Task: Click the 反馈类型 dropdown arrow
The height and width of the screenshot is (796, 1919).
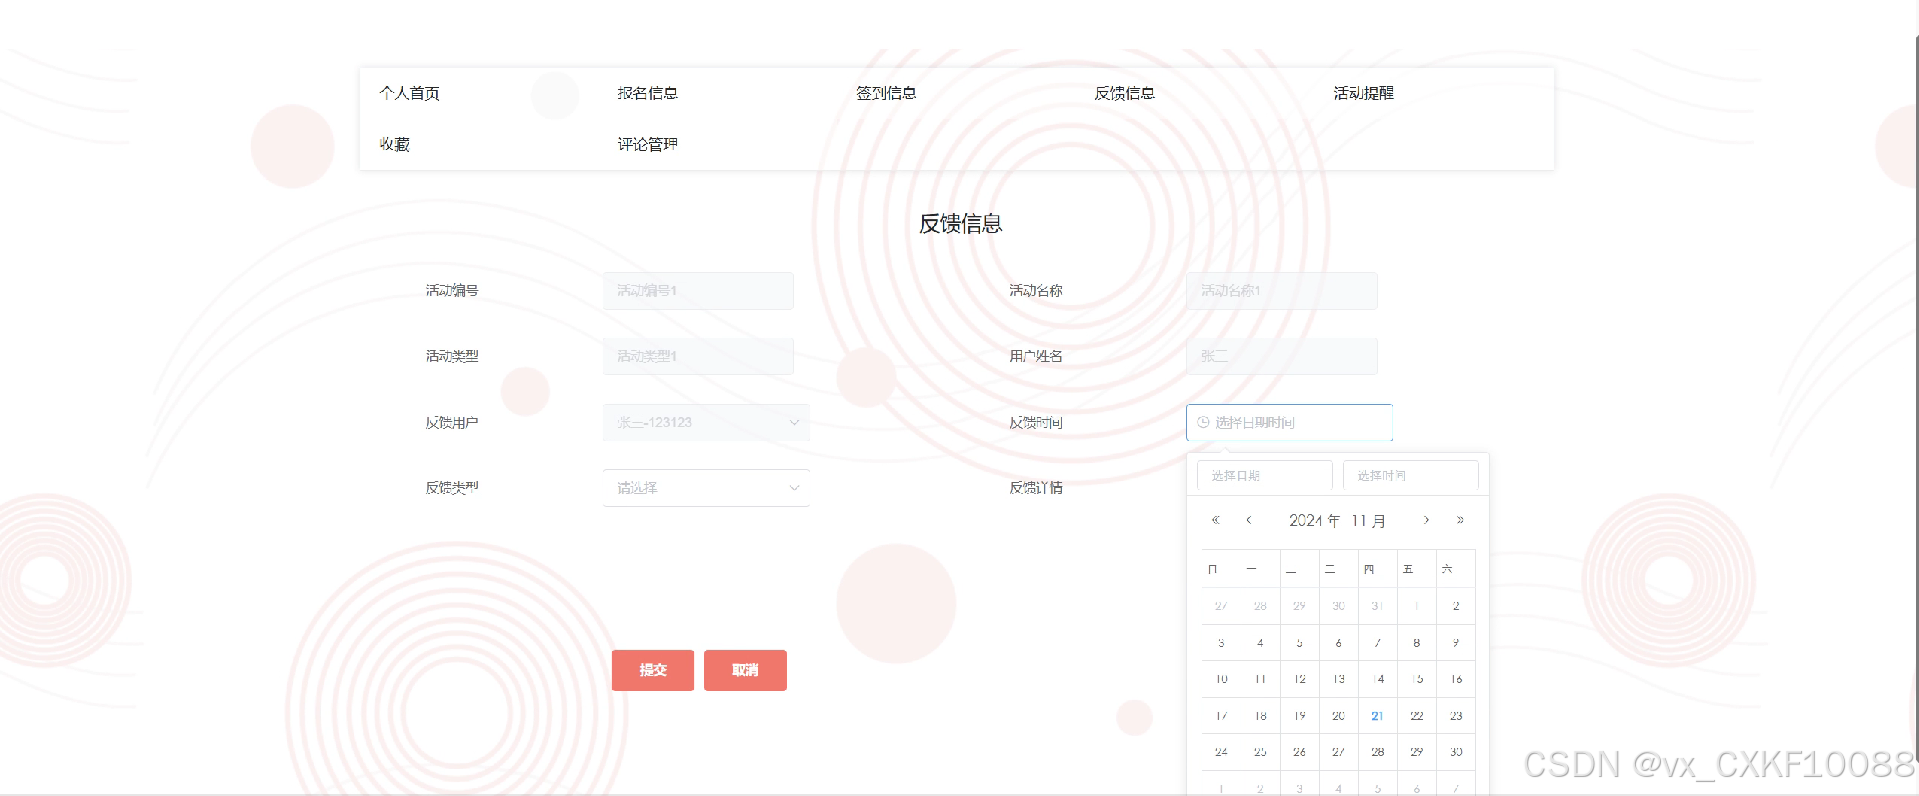Action: point(794,488)
